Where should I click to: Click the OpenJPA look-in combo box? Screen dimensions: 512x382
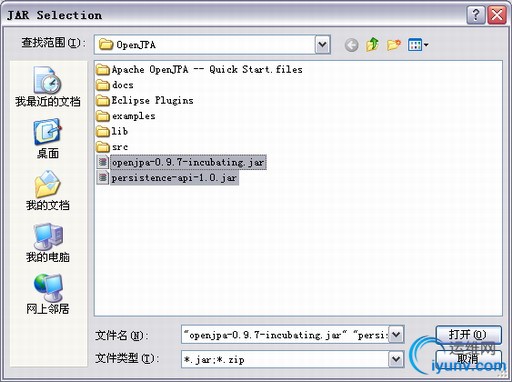pyautogui.click(x=212, y=44)
